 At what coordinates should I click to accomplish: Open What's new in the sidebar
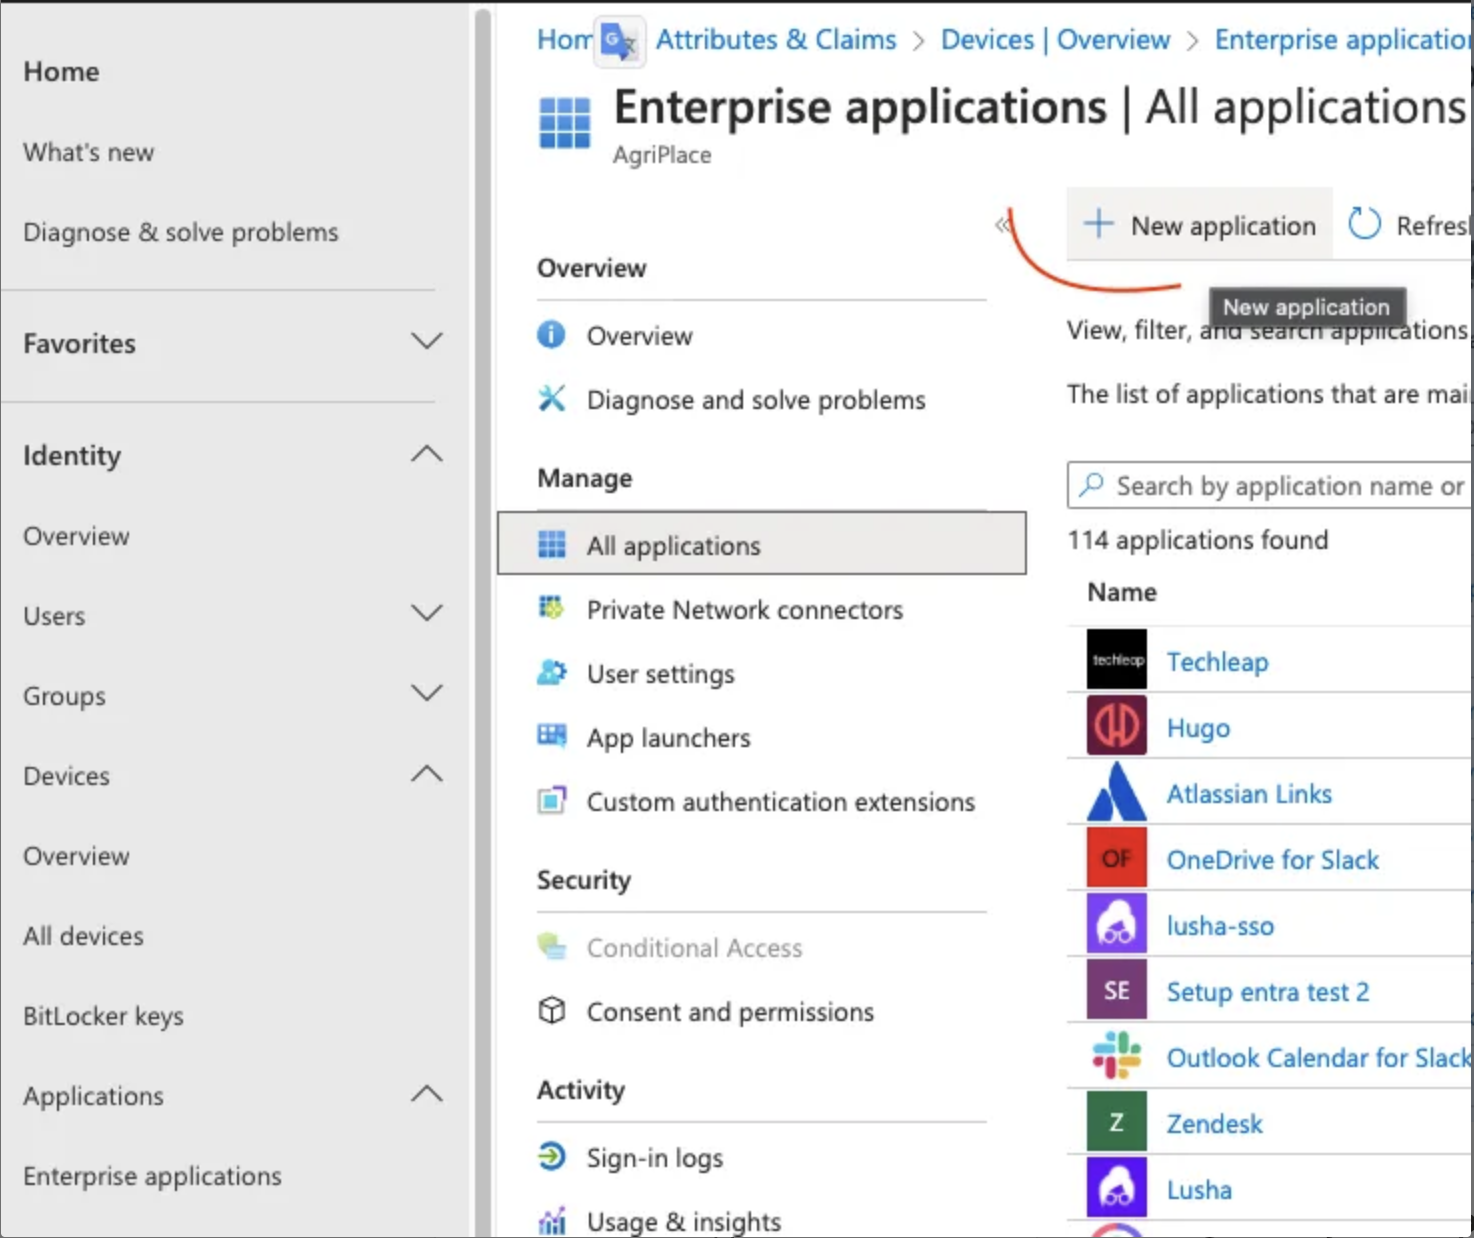[89, 152]
